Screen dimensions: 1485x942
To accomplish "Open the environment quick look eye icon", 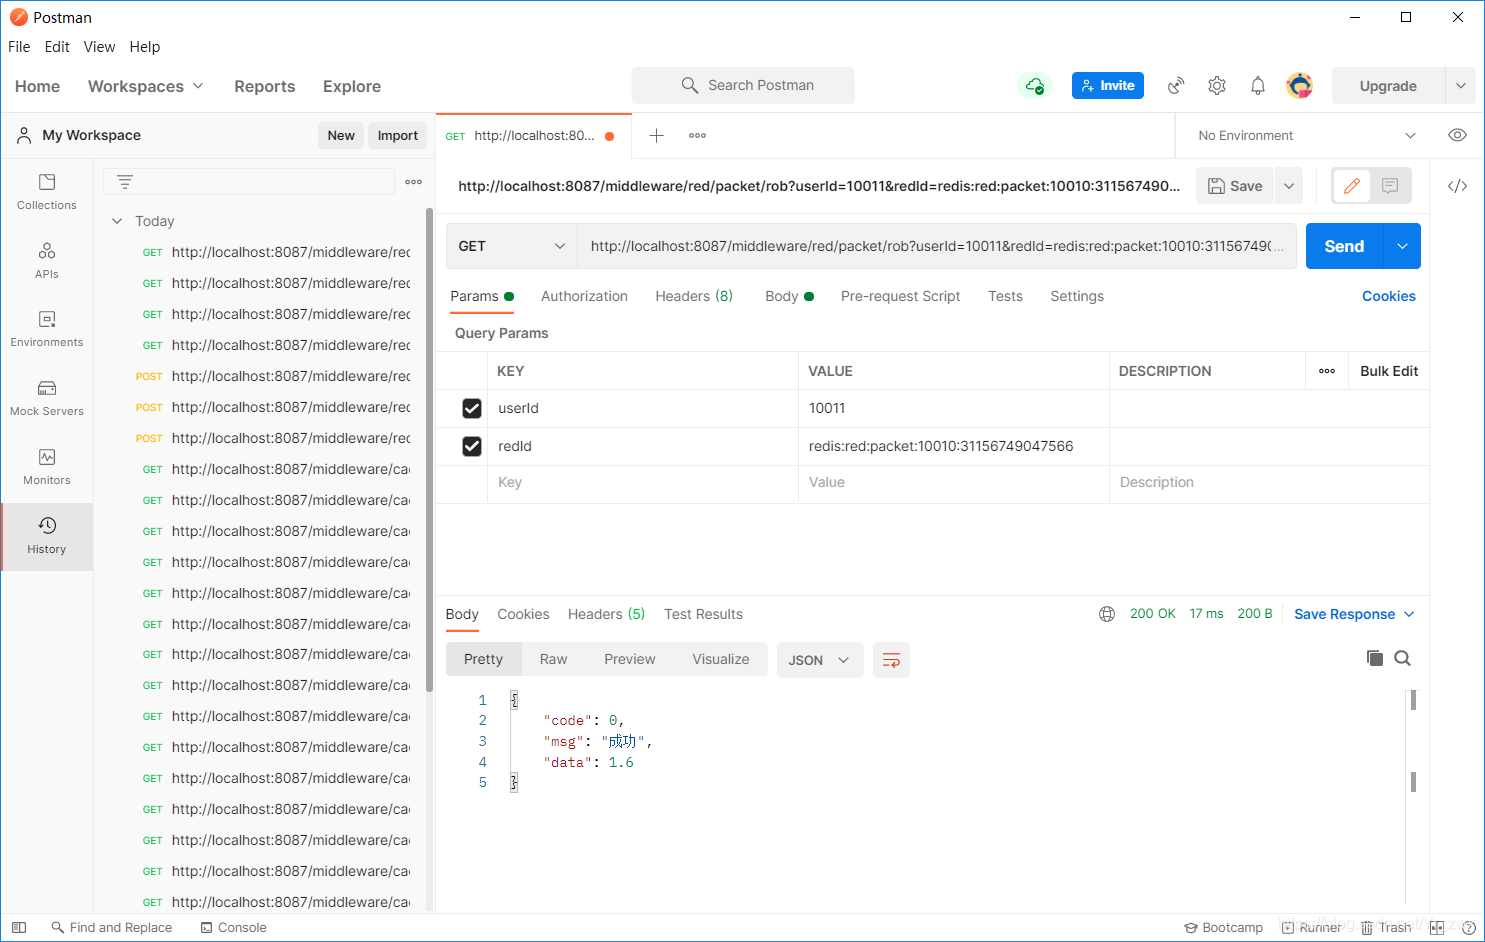I will [x=1457, y=135].
